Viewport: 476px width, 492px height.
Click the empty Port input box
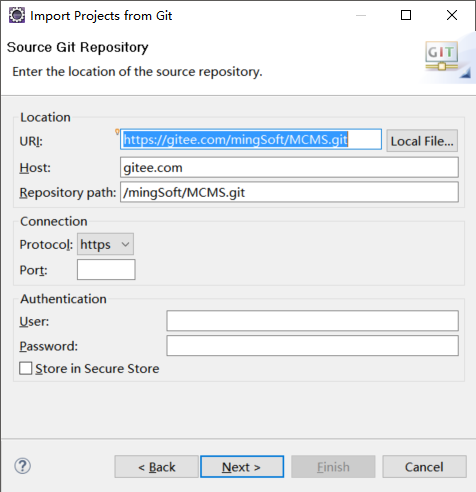point(106,269)
